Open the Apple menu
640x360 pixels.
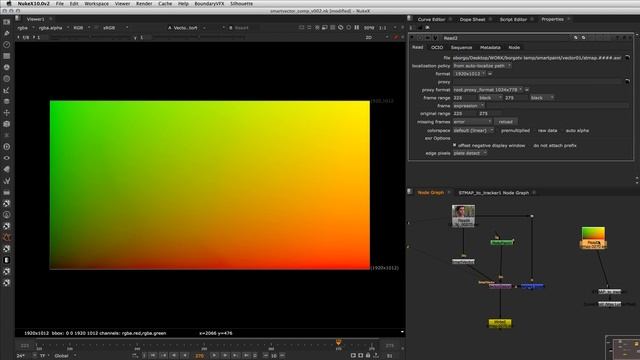9,4
